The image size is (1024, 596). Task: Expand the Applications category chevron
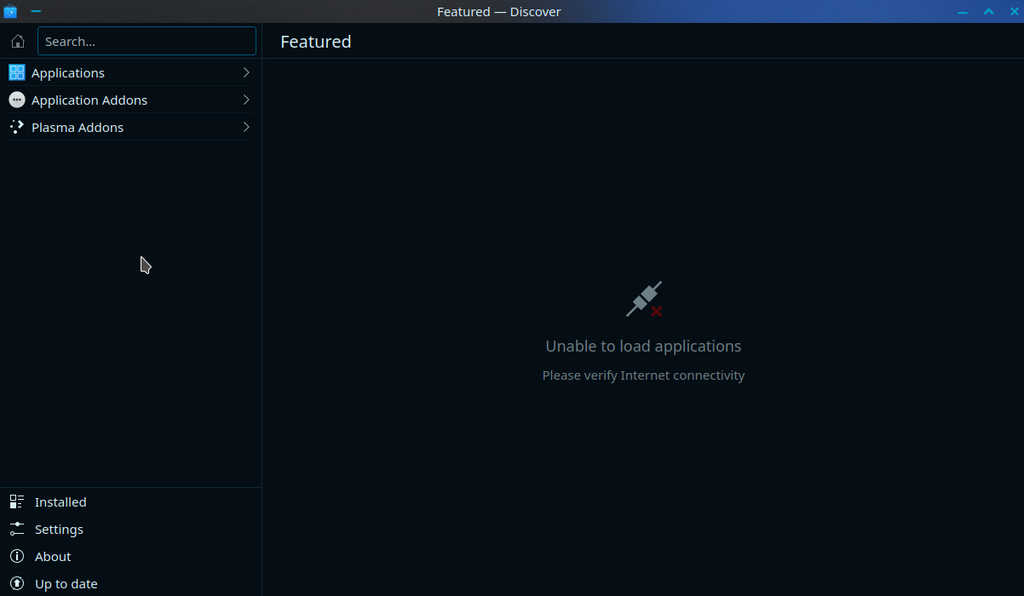click(246, 72)
